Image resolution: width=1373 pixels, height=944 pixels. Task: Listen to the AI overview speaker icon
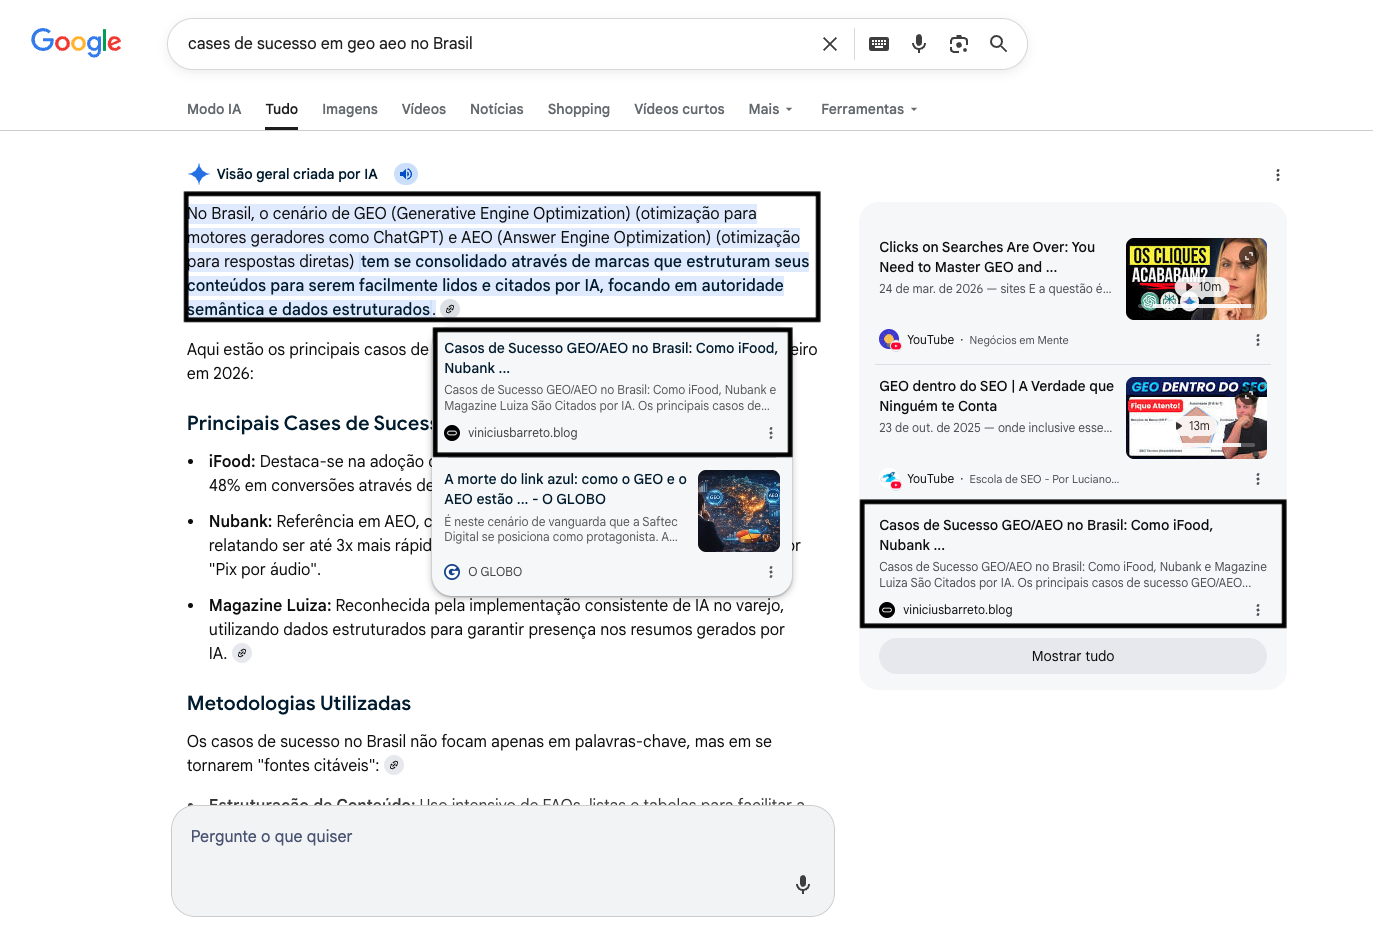405,174
